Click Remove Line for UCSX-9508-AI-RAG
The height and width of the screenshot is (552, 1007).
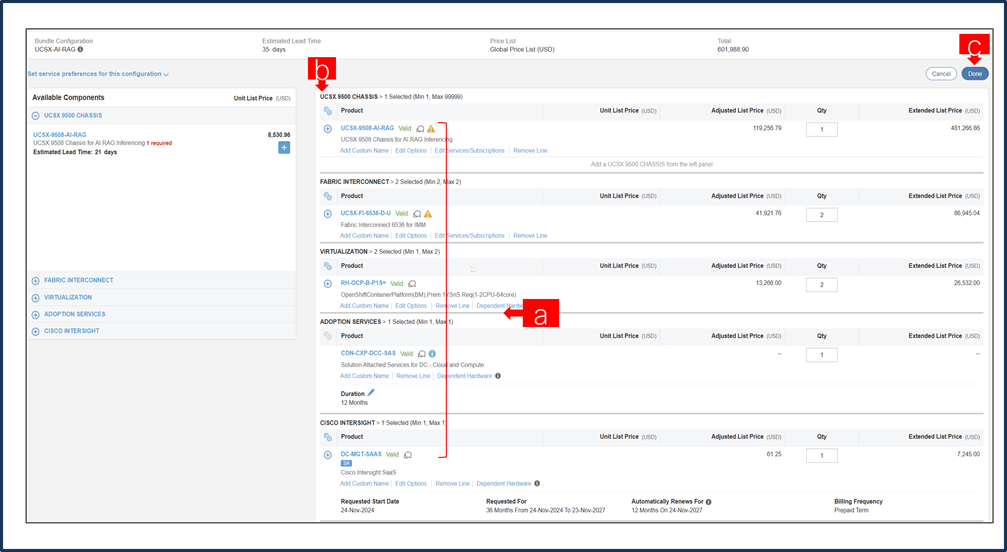(x=530, y=151)
